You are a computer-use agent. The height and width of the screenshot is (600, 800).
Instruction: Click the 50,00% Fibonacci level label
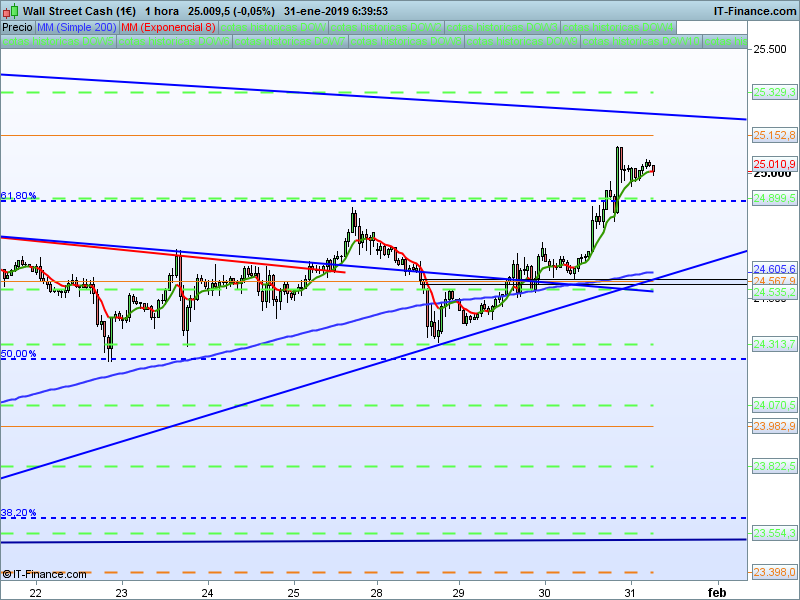coord(18,354)
